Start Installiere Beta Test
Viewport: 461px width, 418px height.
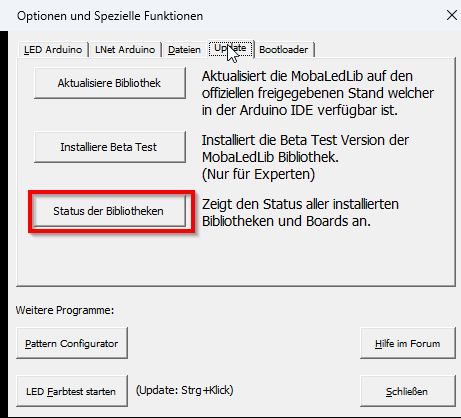pyautogui.click(x=110, y=147)
